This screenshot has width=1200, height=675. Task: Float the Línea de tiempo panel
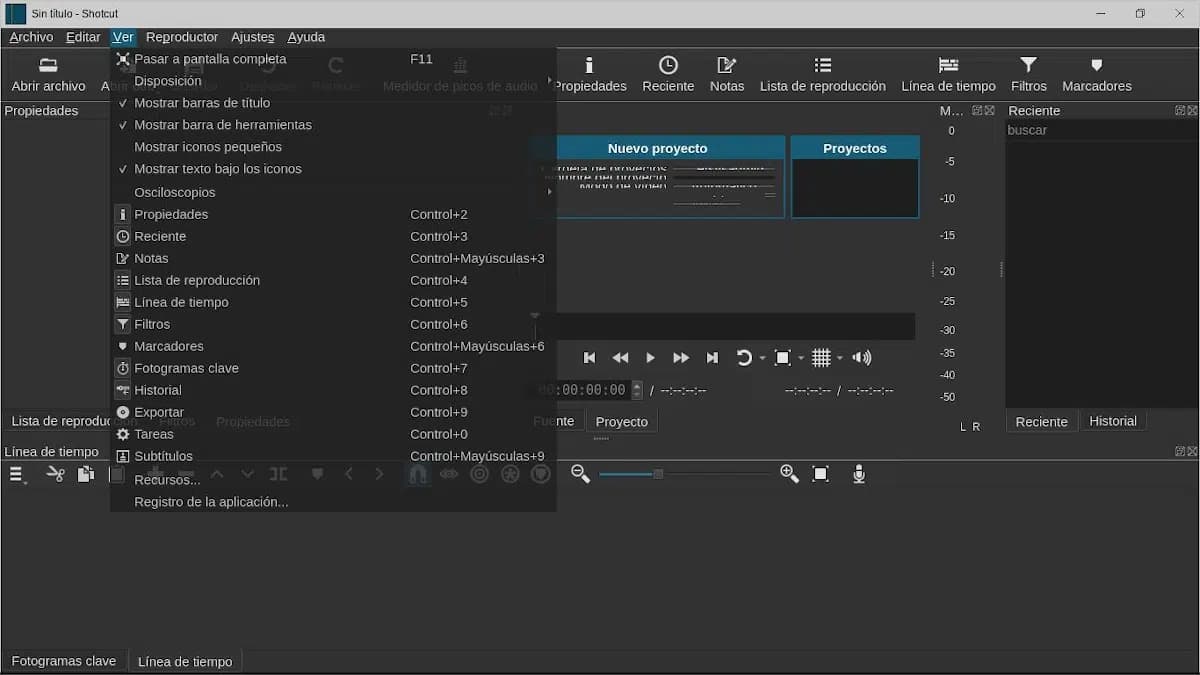click(1179, 452)
